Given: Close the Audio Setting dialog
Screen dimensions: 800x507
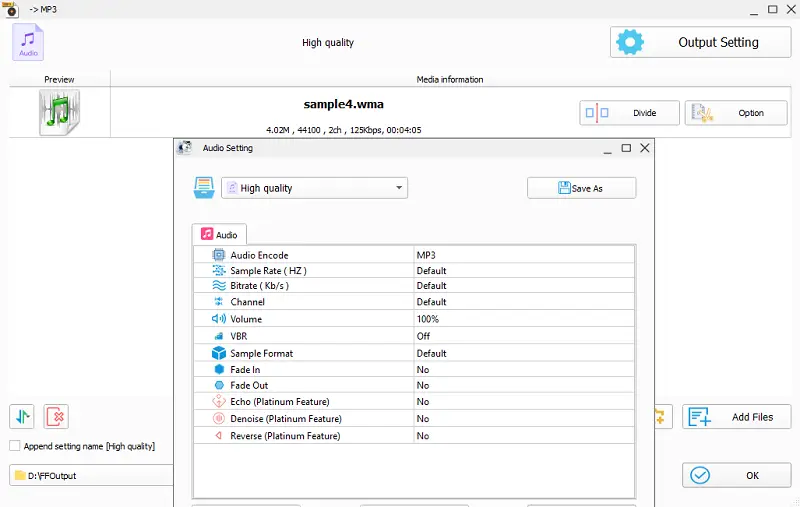Looking at the screenshot, I should point(645,148).
